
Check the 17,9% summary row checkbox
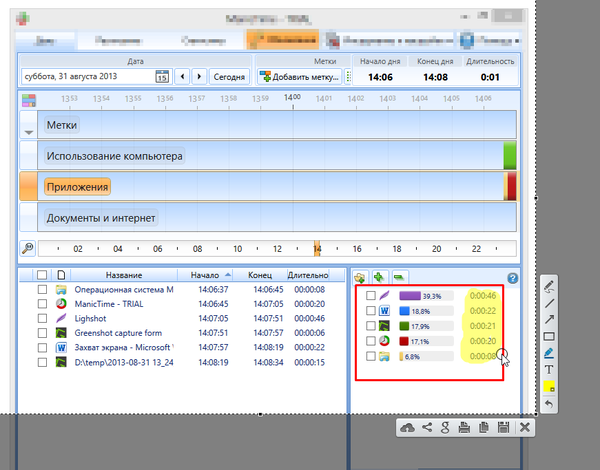pyautogui.click(x=371, y=325)
